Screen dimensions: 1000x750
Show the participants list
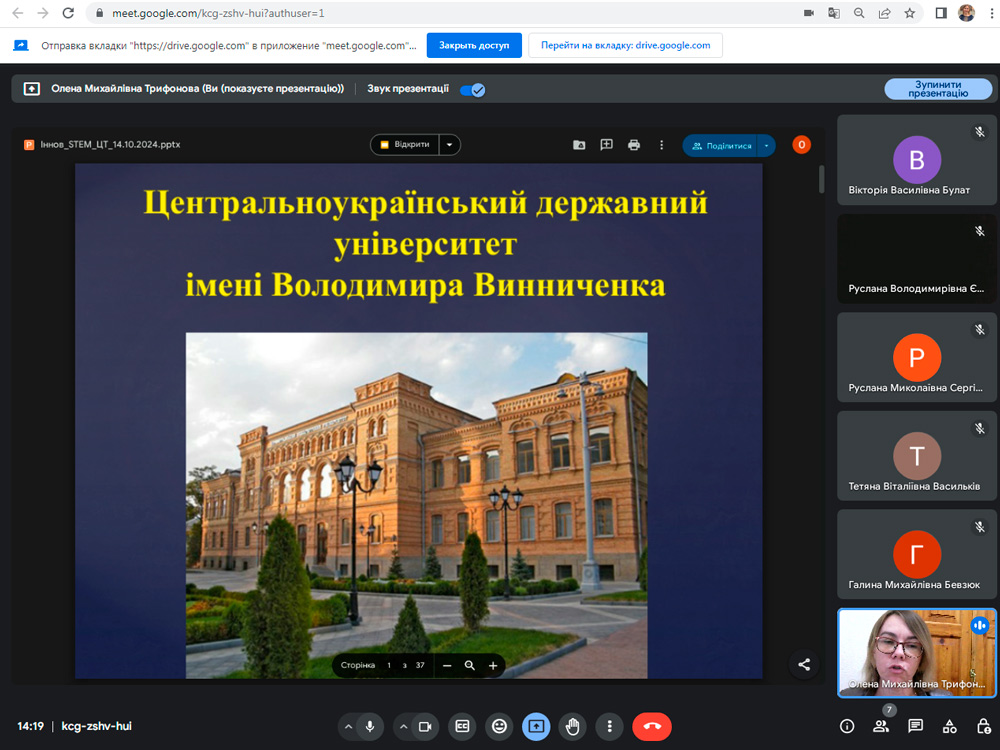click(881, 726)
